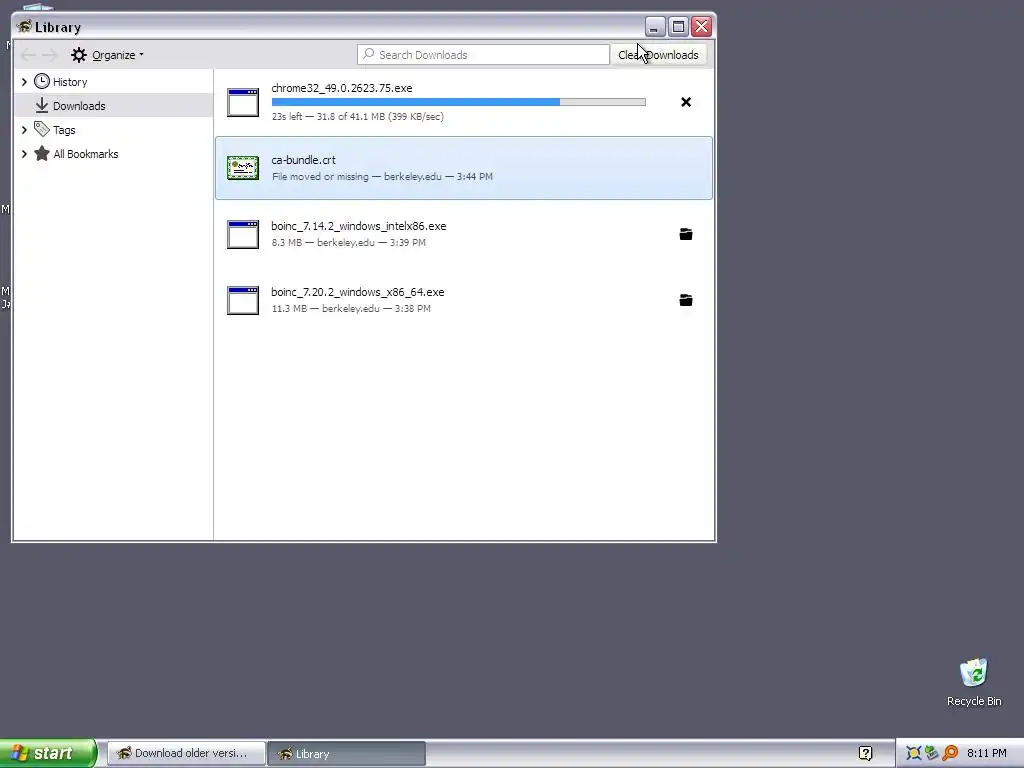Close the Library window
This screenshot has height=768, width=1024.
(x=701, y=27)
